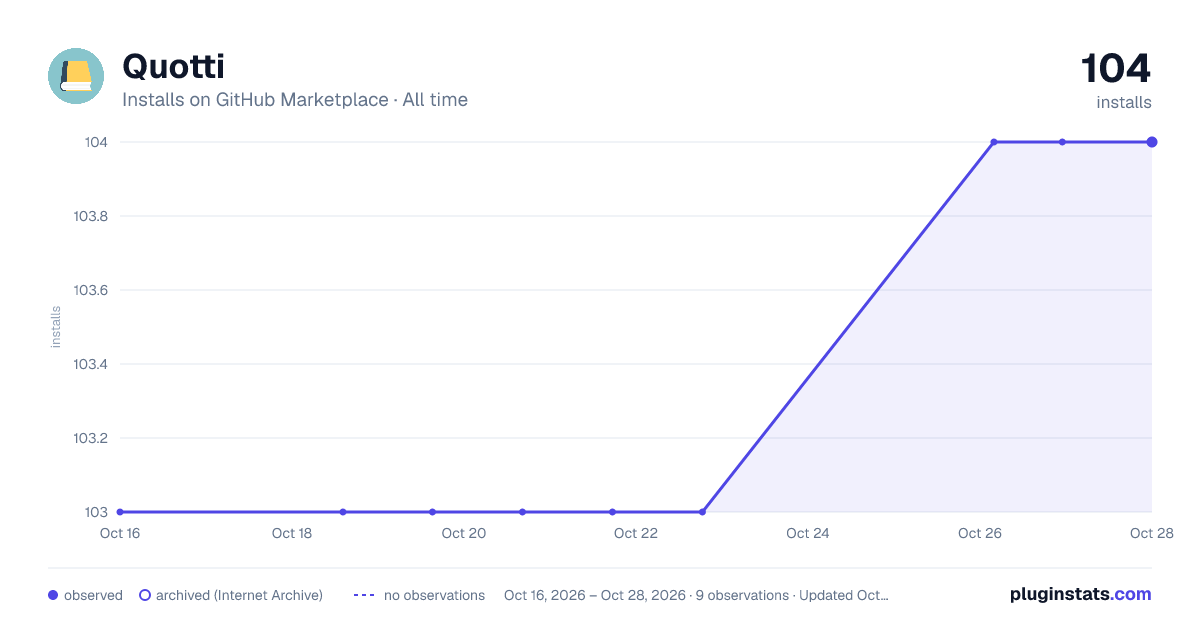Screen dimensions: 1200x630
Task: Click the y-axis label 103.2
Action: [91, 438]
